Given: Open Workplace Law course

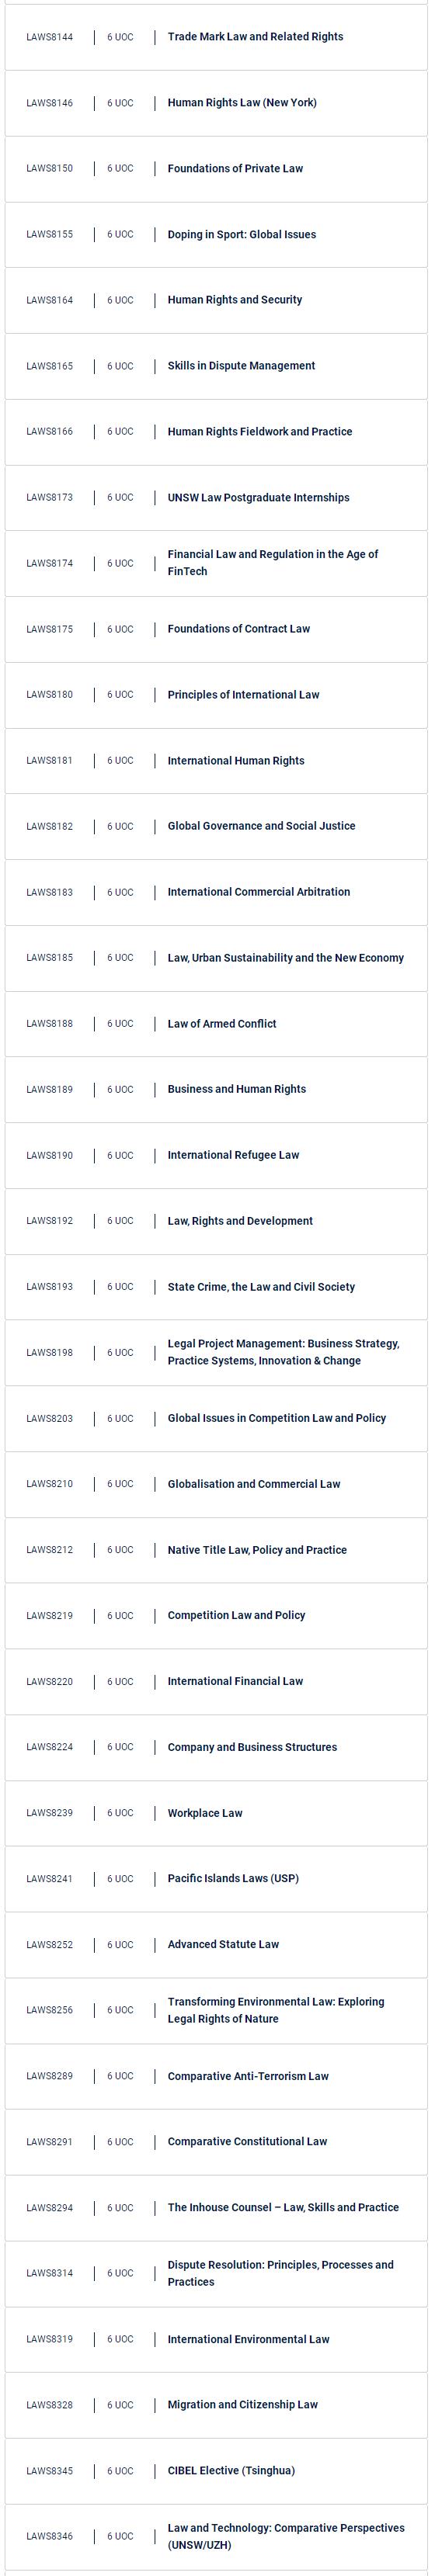Looking at the screenshot, I should (x=216, y=1813).
